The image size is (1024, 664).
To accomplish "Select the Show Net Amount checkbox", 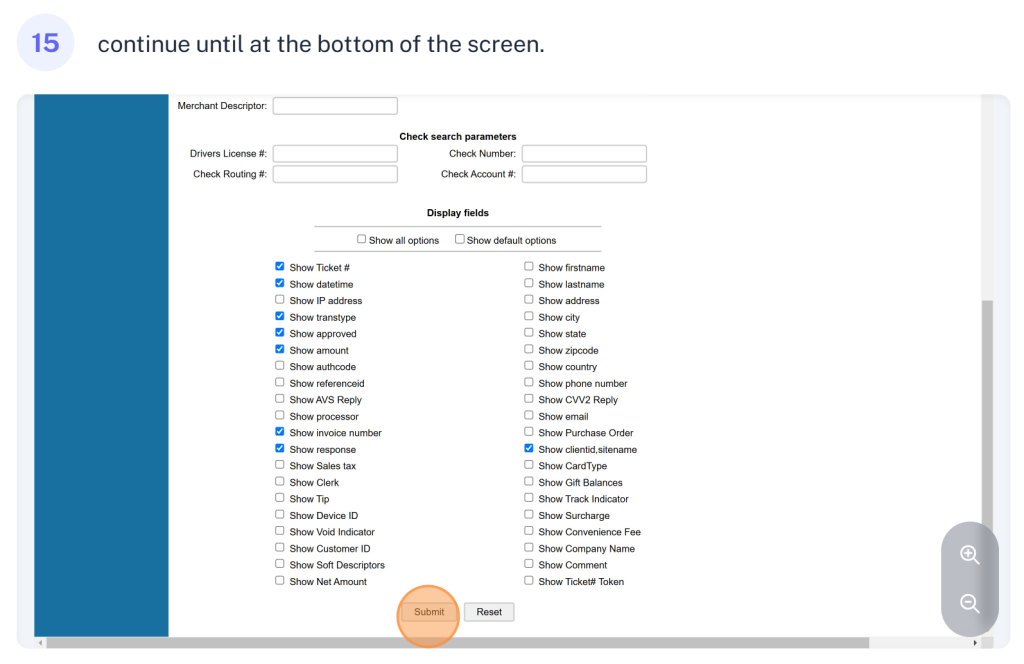I will [280, 581].
